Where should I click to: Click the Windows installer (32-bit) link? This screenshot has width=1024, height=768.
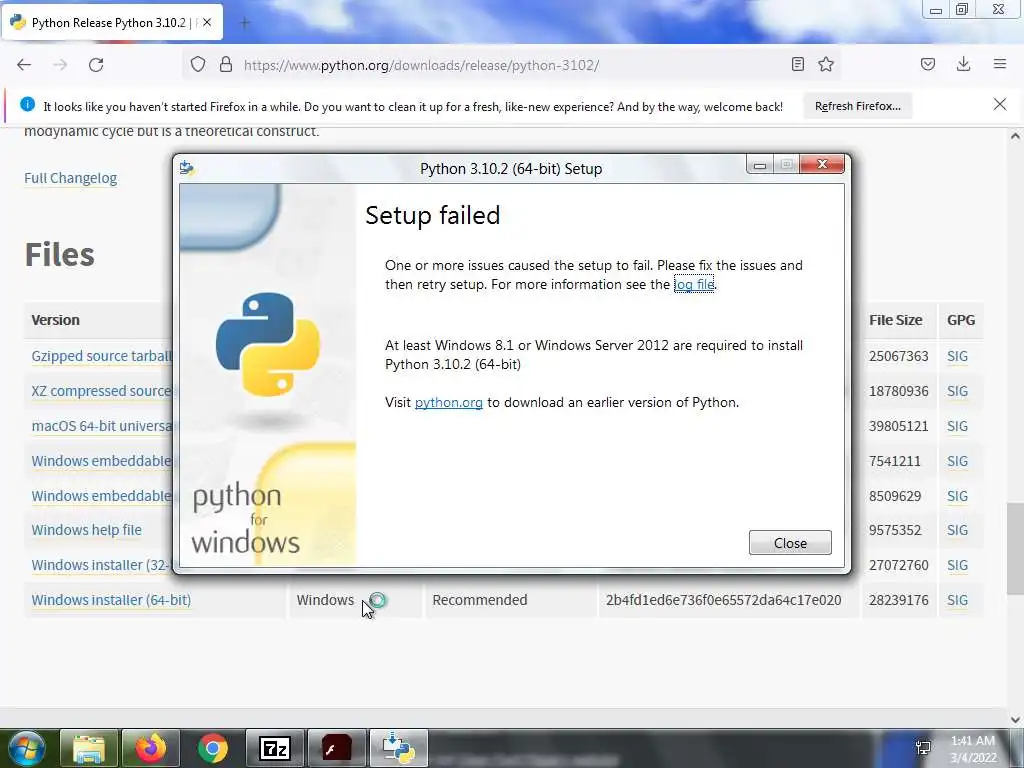[101, 565]
